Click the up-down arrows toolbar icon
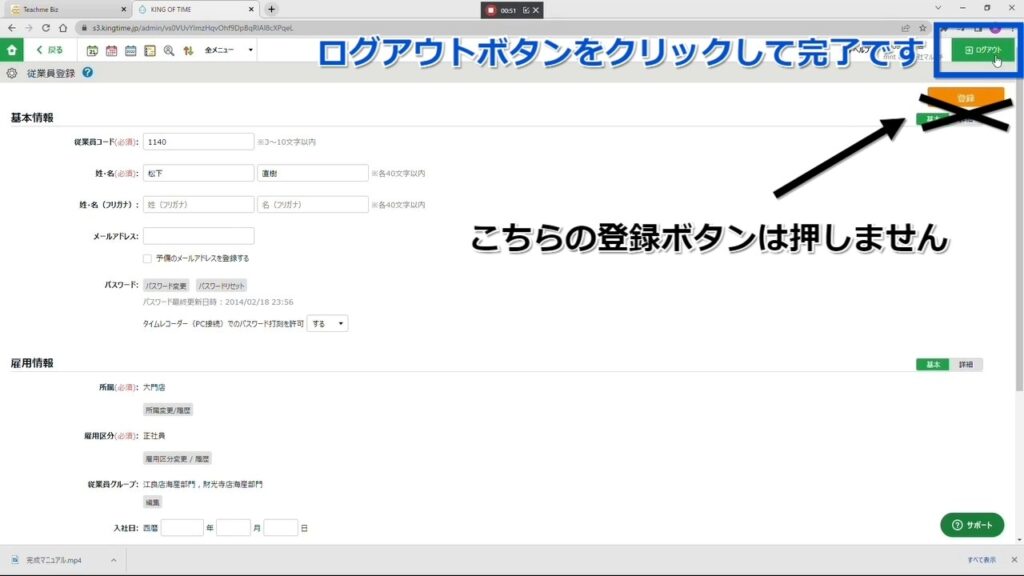The image size is (1024, 576). [187, 50]
